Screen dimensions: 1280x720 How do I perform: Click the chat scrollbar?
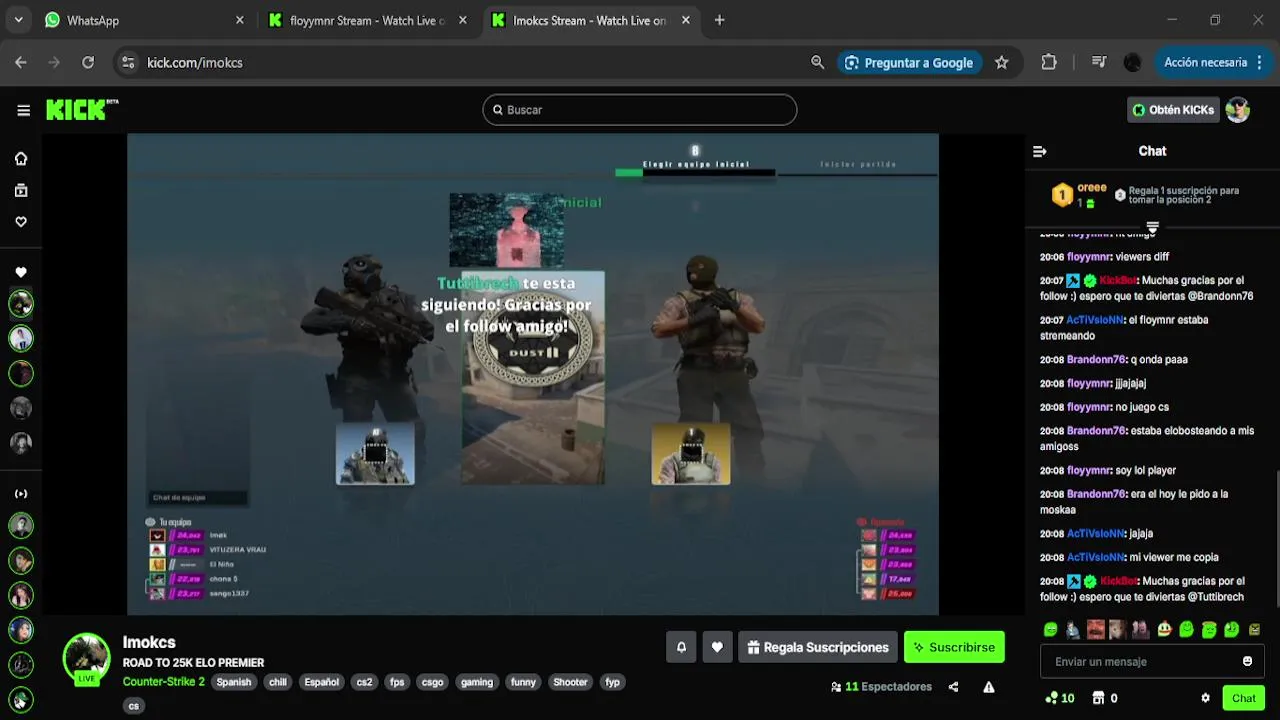pyautogui.click(x=1276, y=538)
